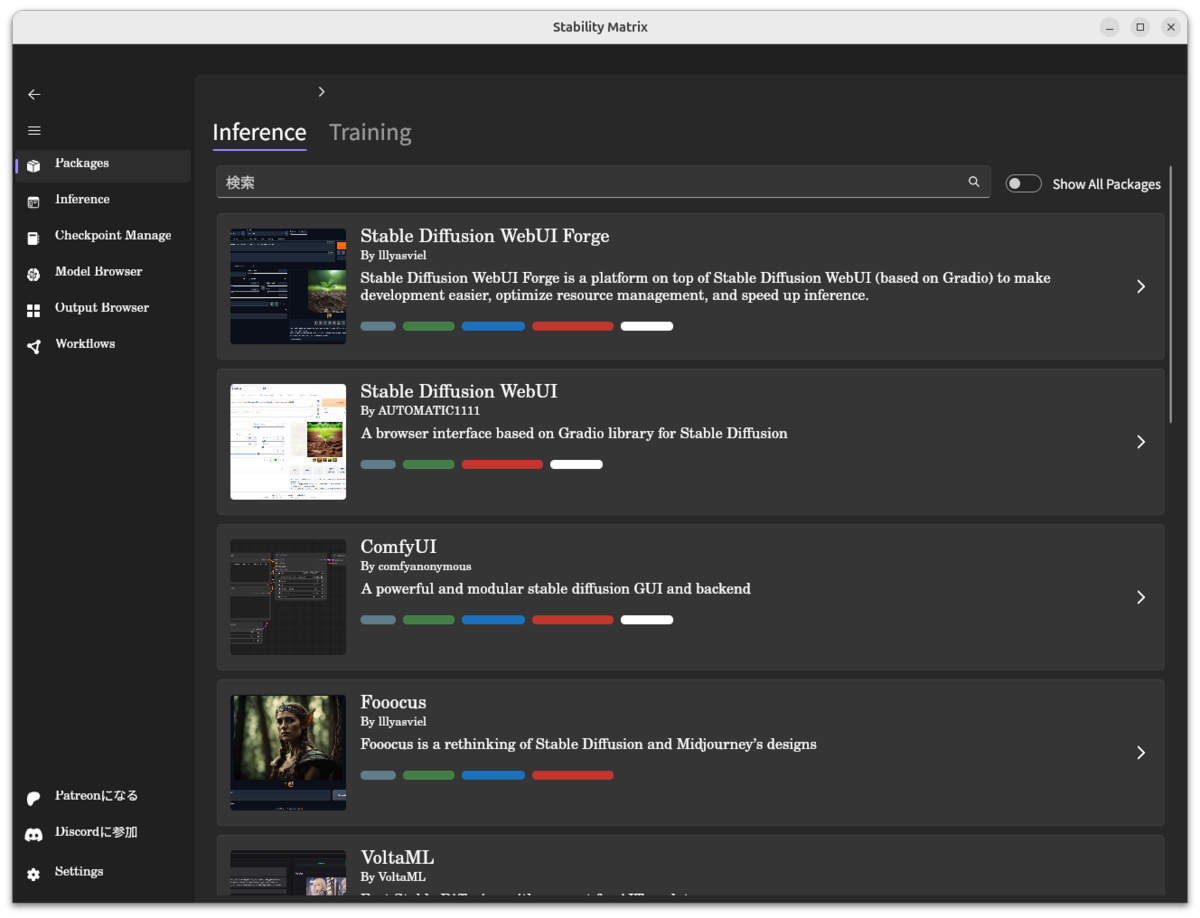The height and width of the screenshot is (918, 1200).
Task: Click the green badge on Fooocus card
Action: tap(429, 775)
